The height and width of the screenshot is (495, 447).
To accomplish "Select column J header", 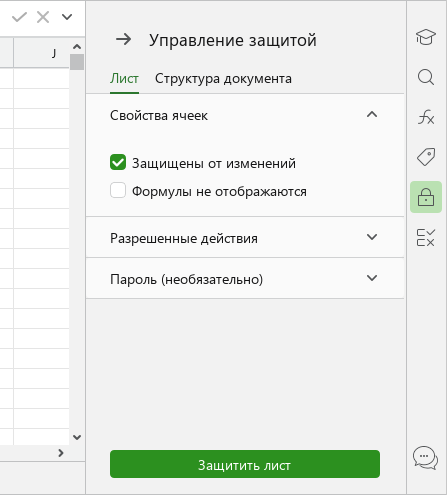I will 41,53.
